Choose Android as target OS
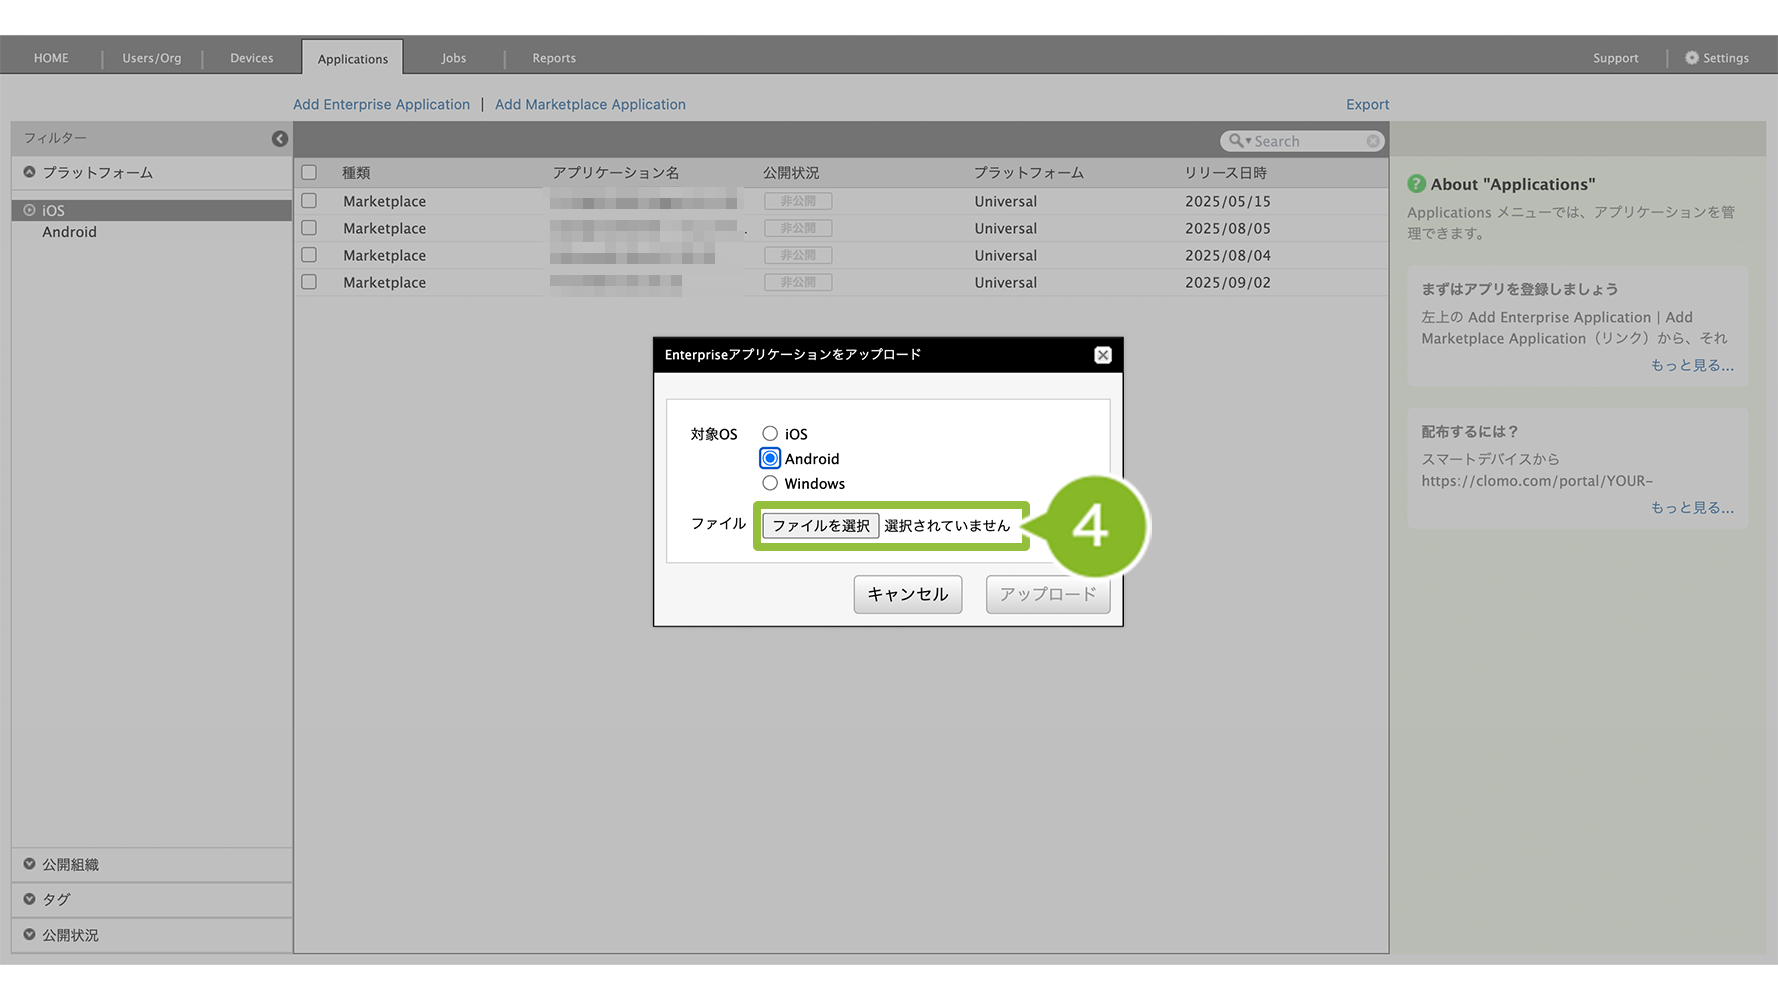This screenshot has width=1778, height=1000. (x=770, y=459)
